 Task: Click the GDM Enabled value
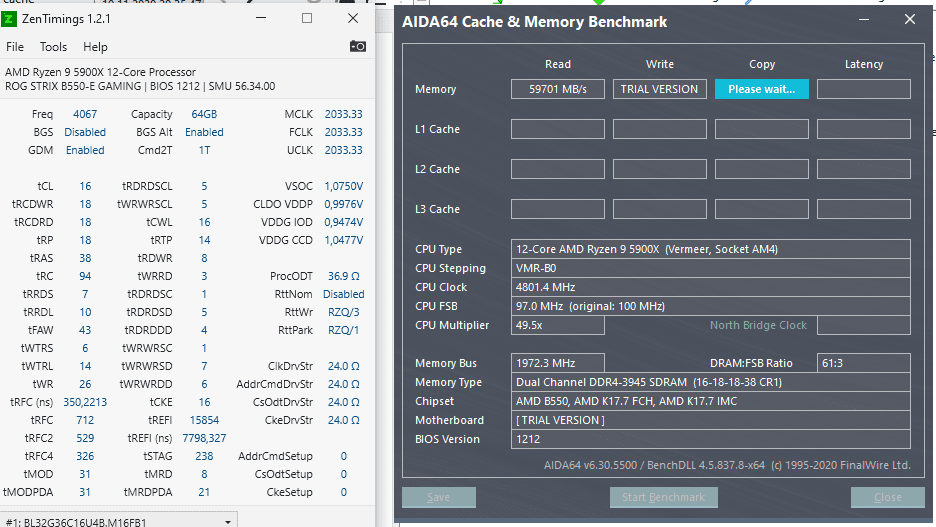point(85,150)
